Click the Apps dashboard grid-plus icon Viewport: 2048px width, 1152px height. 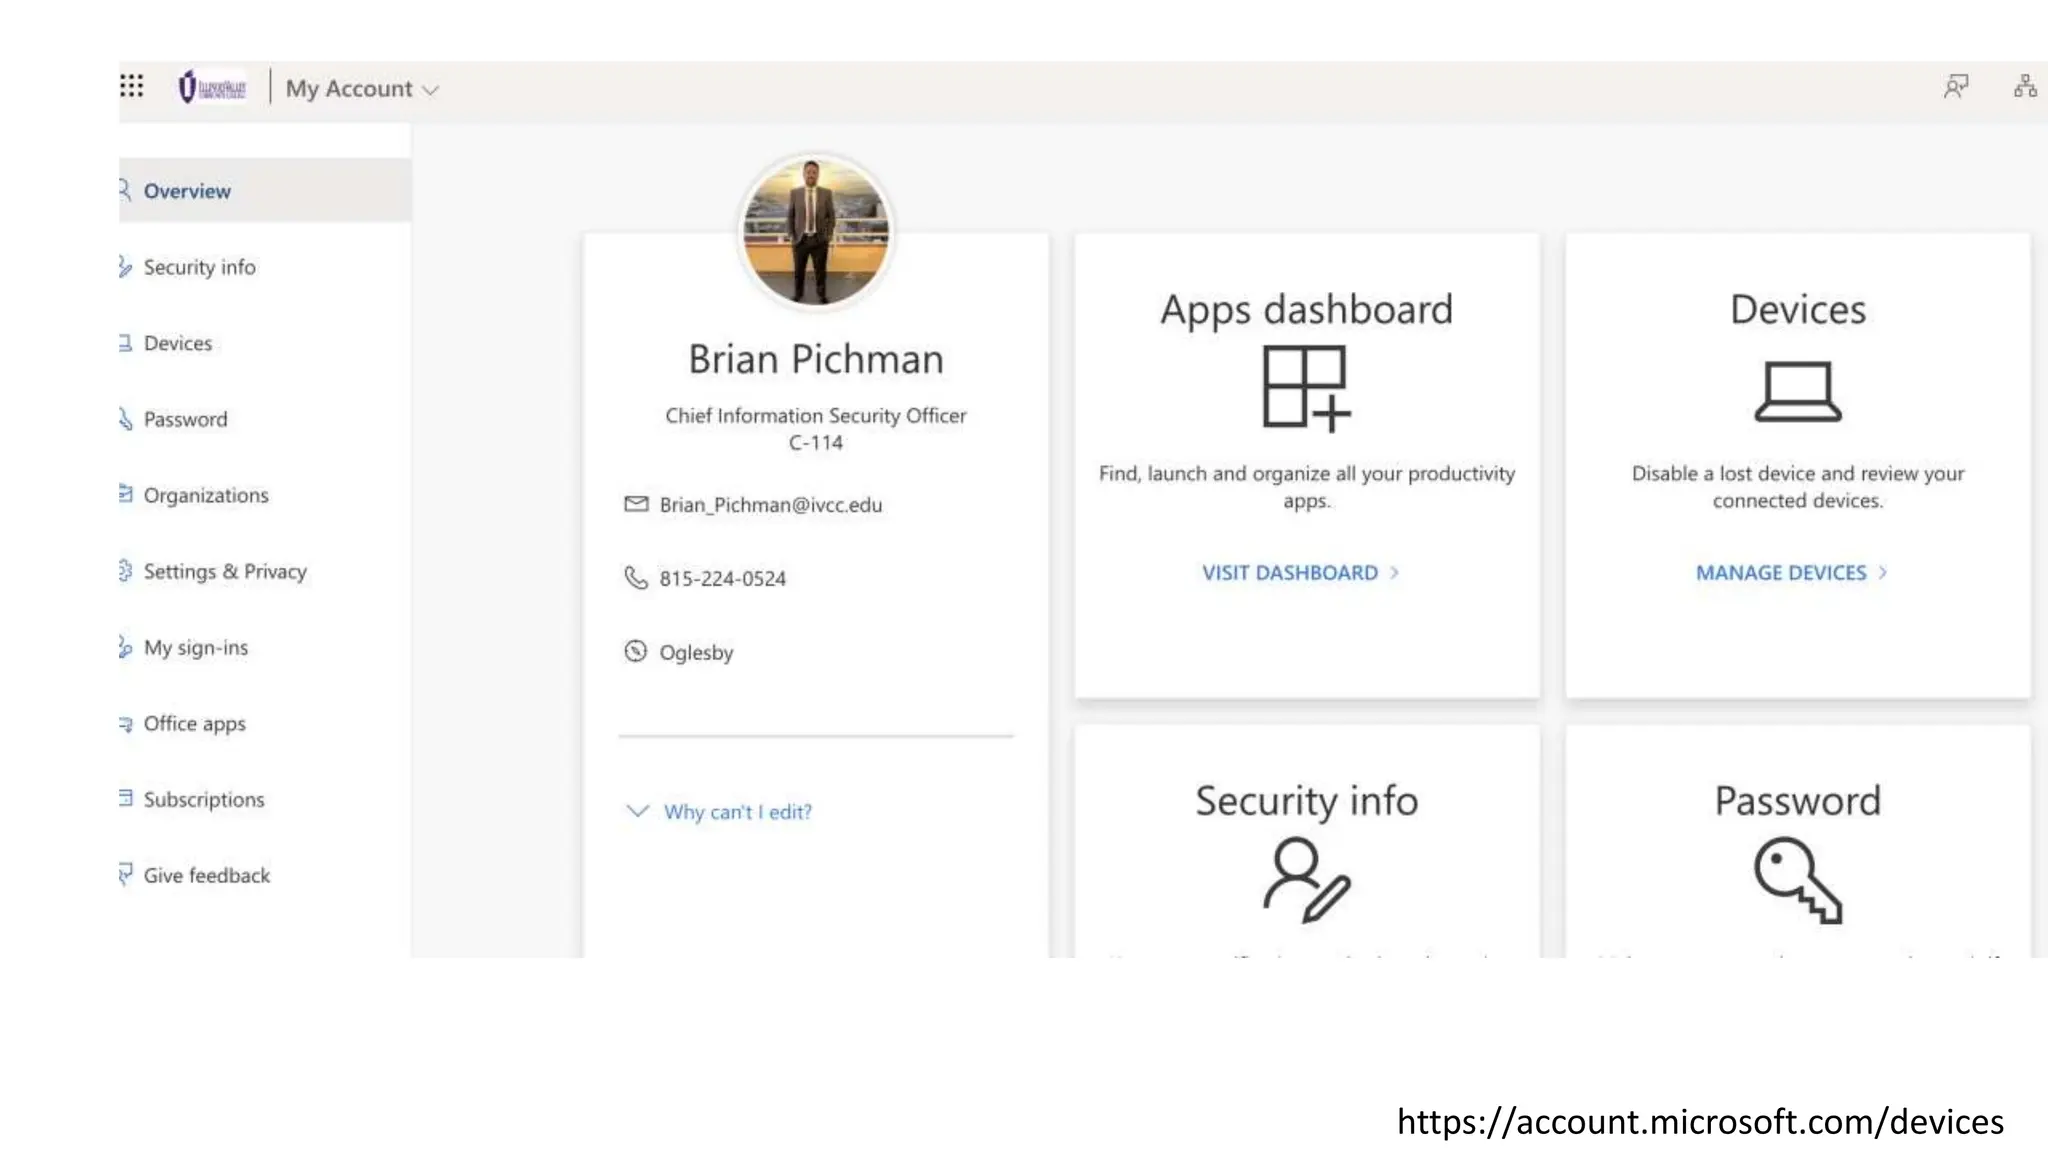click(1307, 388)
